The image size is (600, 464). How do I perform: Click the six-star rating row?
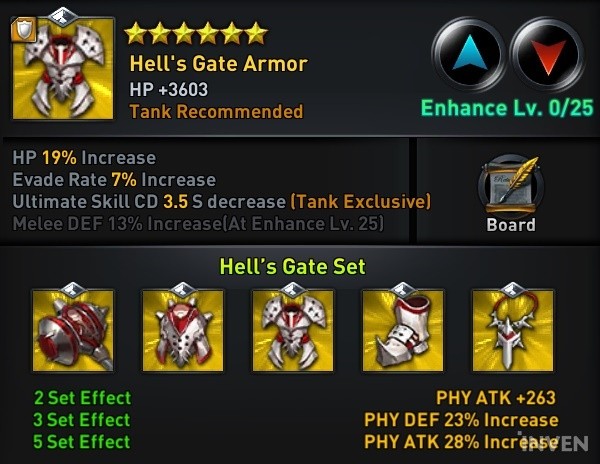(196, 33)
